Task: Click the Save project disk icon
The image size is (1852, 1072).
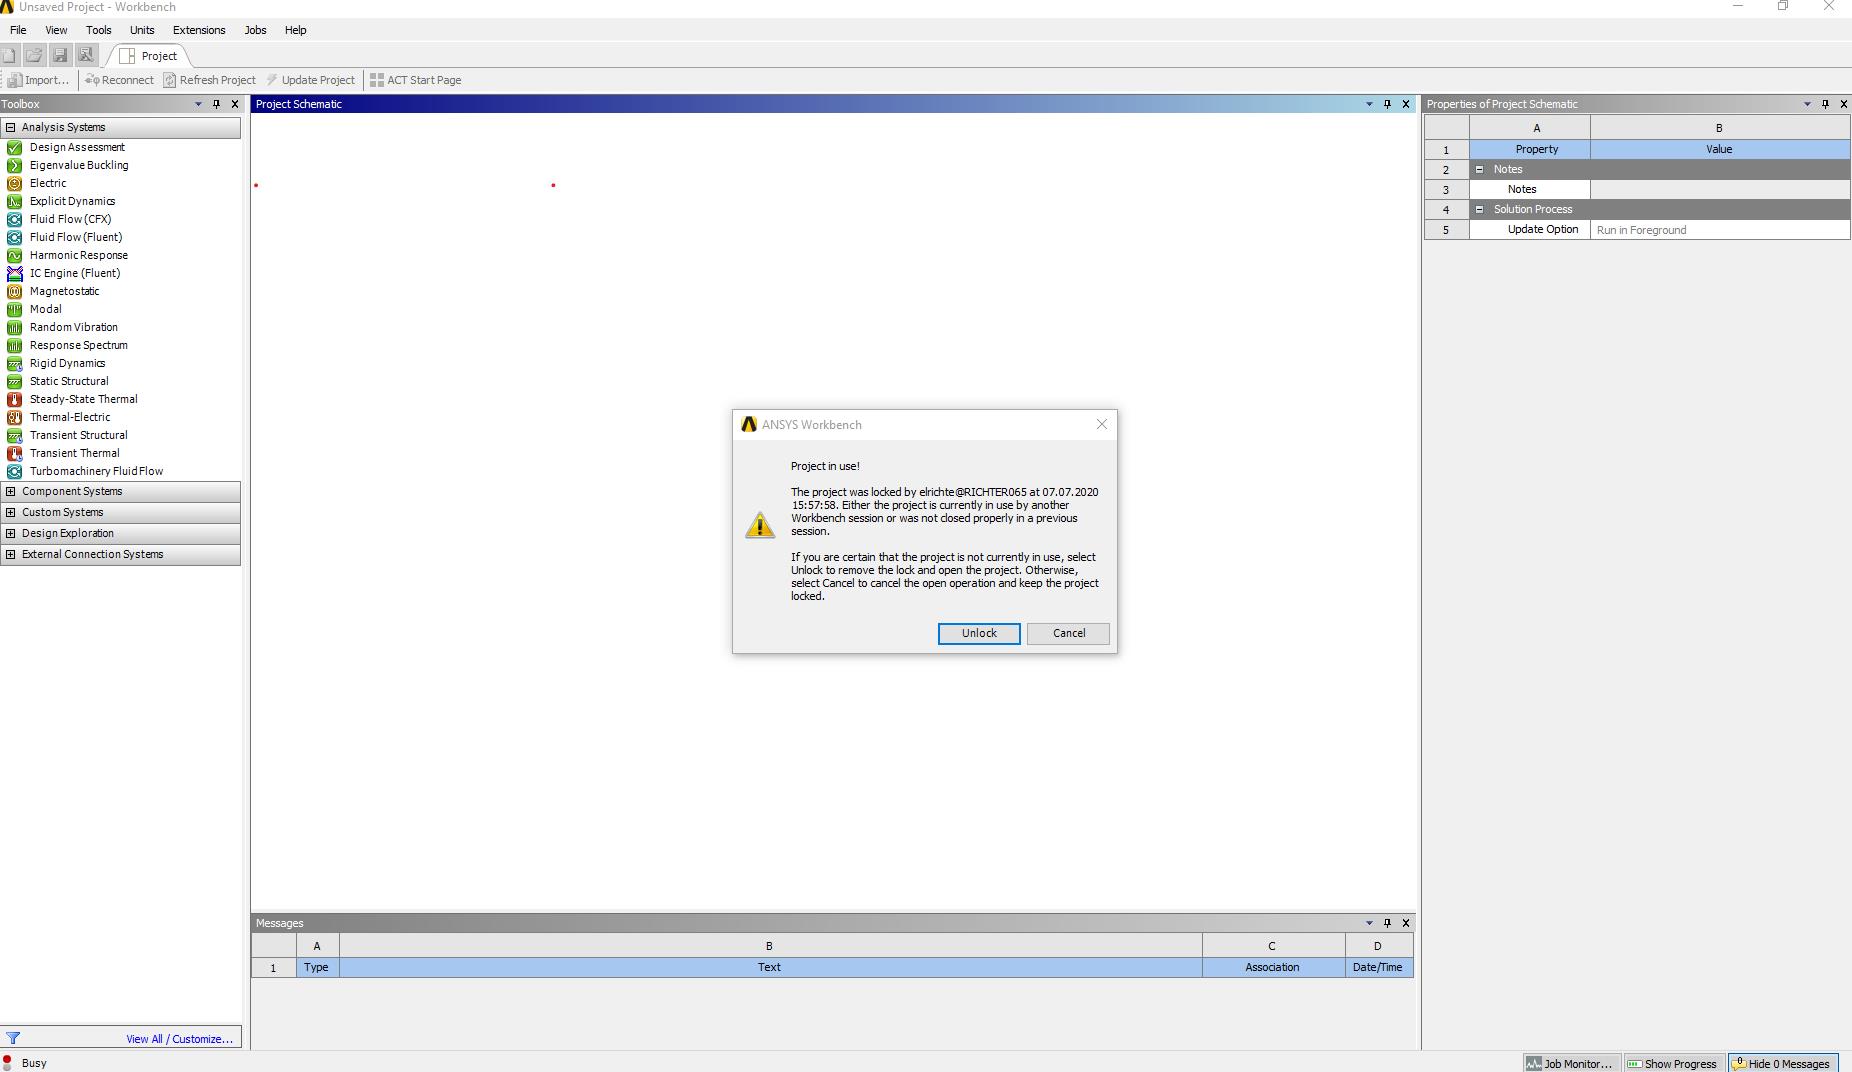Action: coord(60,56)
